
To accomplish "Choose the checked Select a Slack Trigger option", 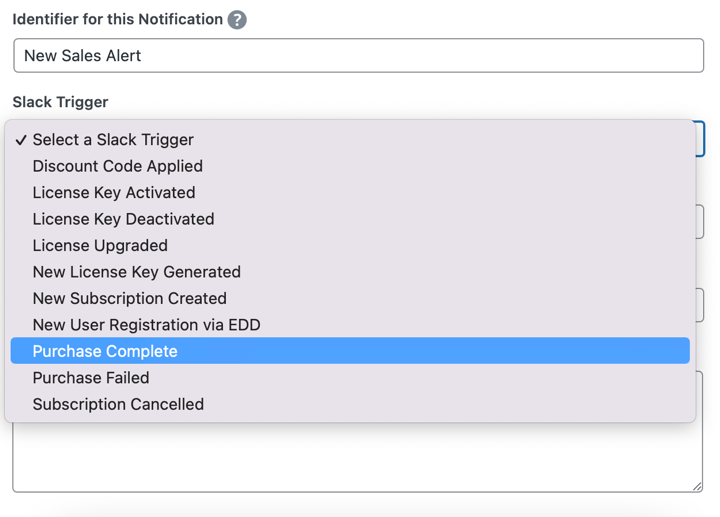I will (113, 140).
